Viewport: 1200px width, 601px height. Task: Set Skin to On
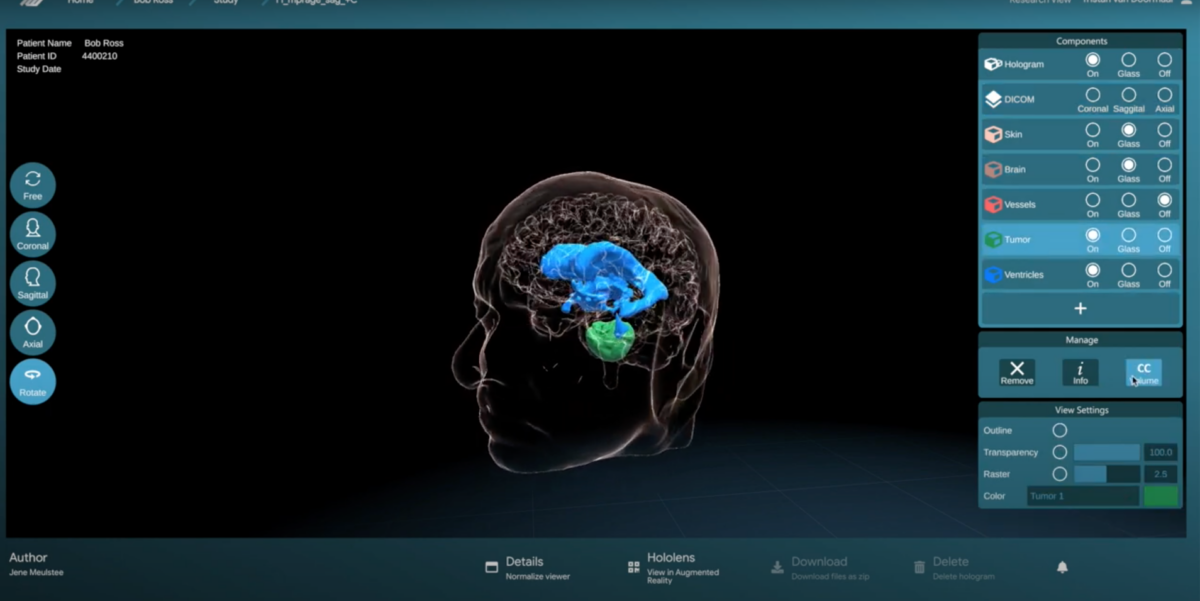click(1093, 130)
